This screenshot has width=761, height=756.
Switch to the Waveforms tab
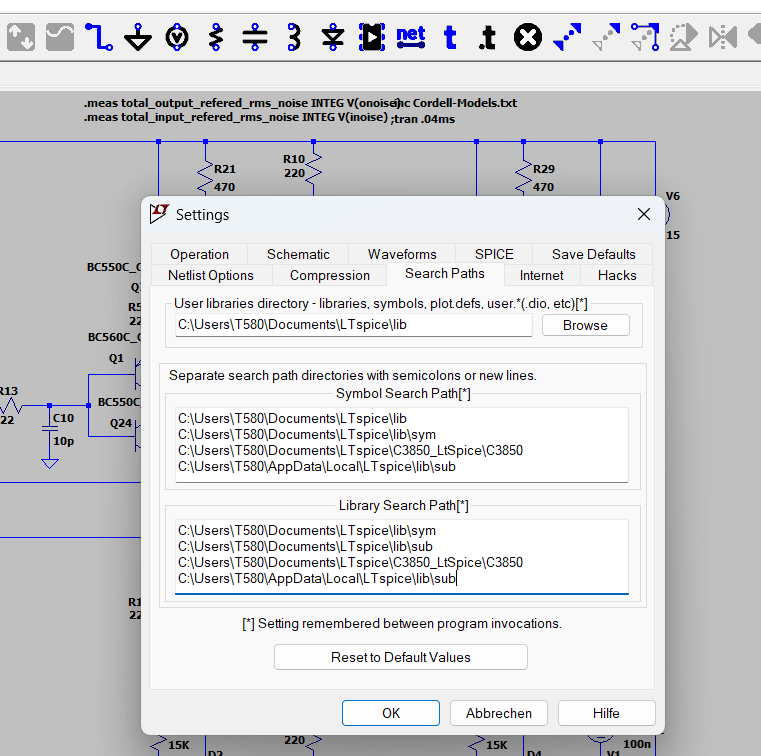[402, 254]
